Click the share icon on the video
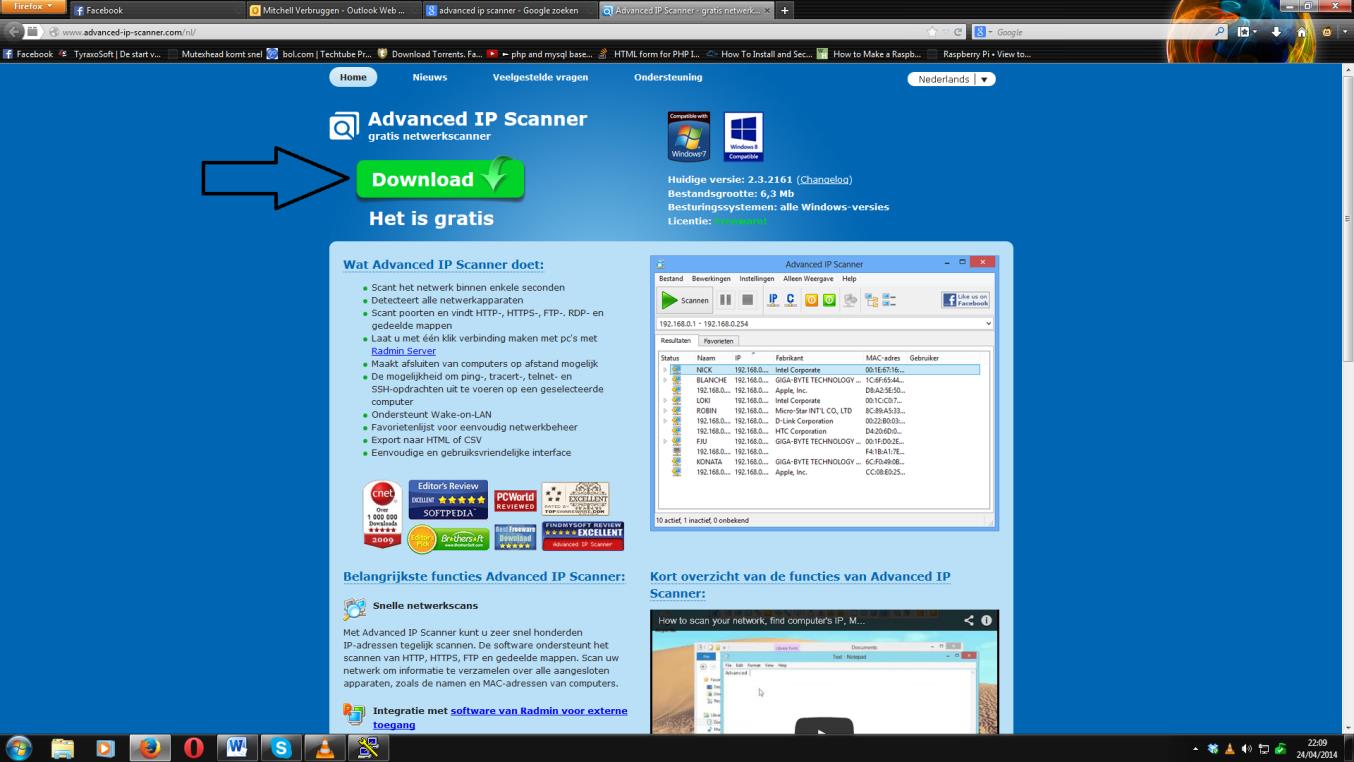Viewport: 1354px width, 762px height. coord(968,621)
